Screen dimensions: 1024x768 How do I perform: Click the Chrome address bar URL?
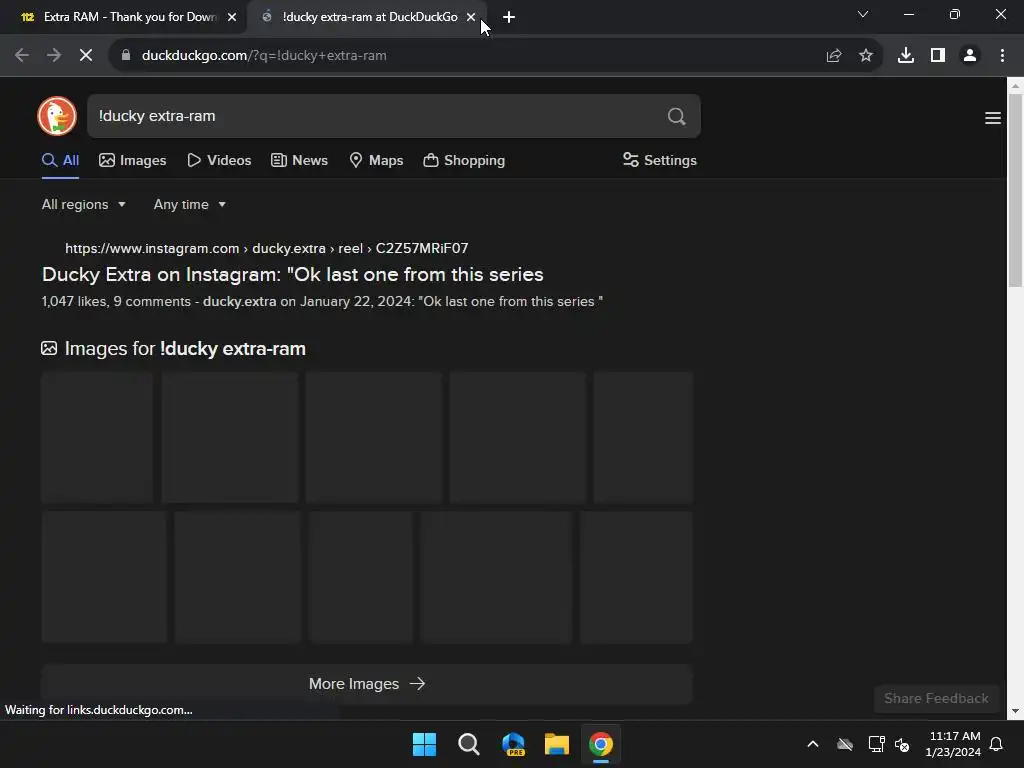[264, 56]
